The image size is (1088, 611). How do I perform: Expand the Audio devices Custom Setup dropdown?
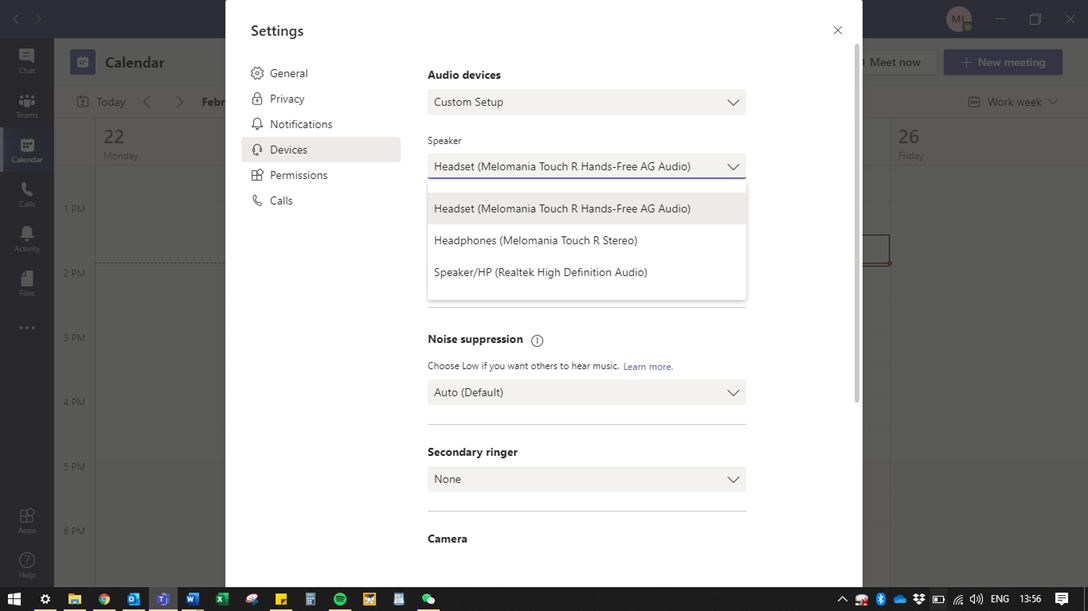click(x=586, y=102)
